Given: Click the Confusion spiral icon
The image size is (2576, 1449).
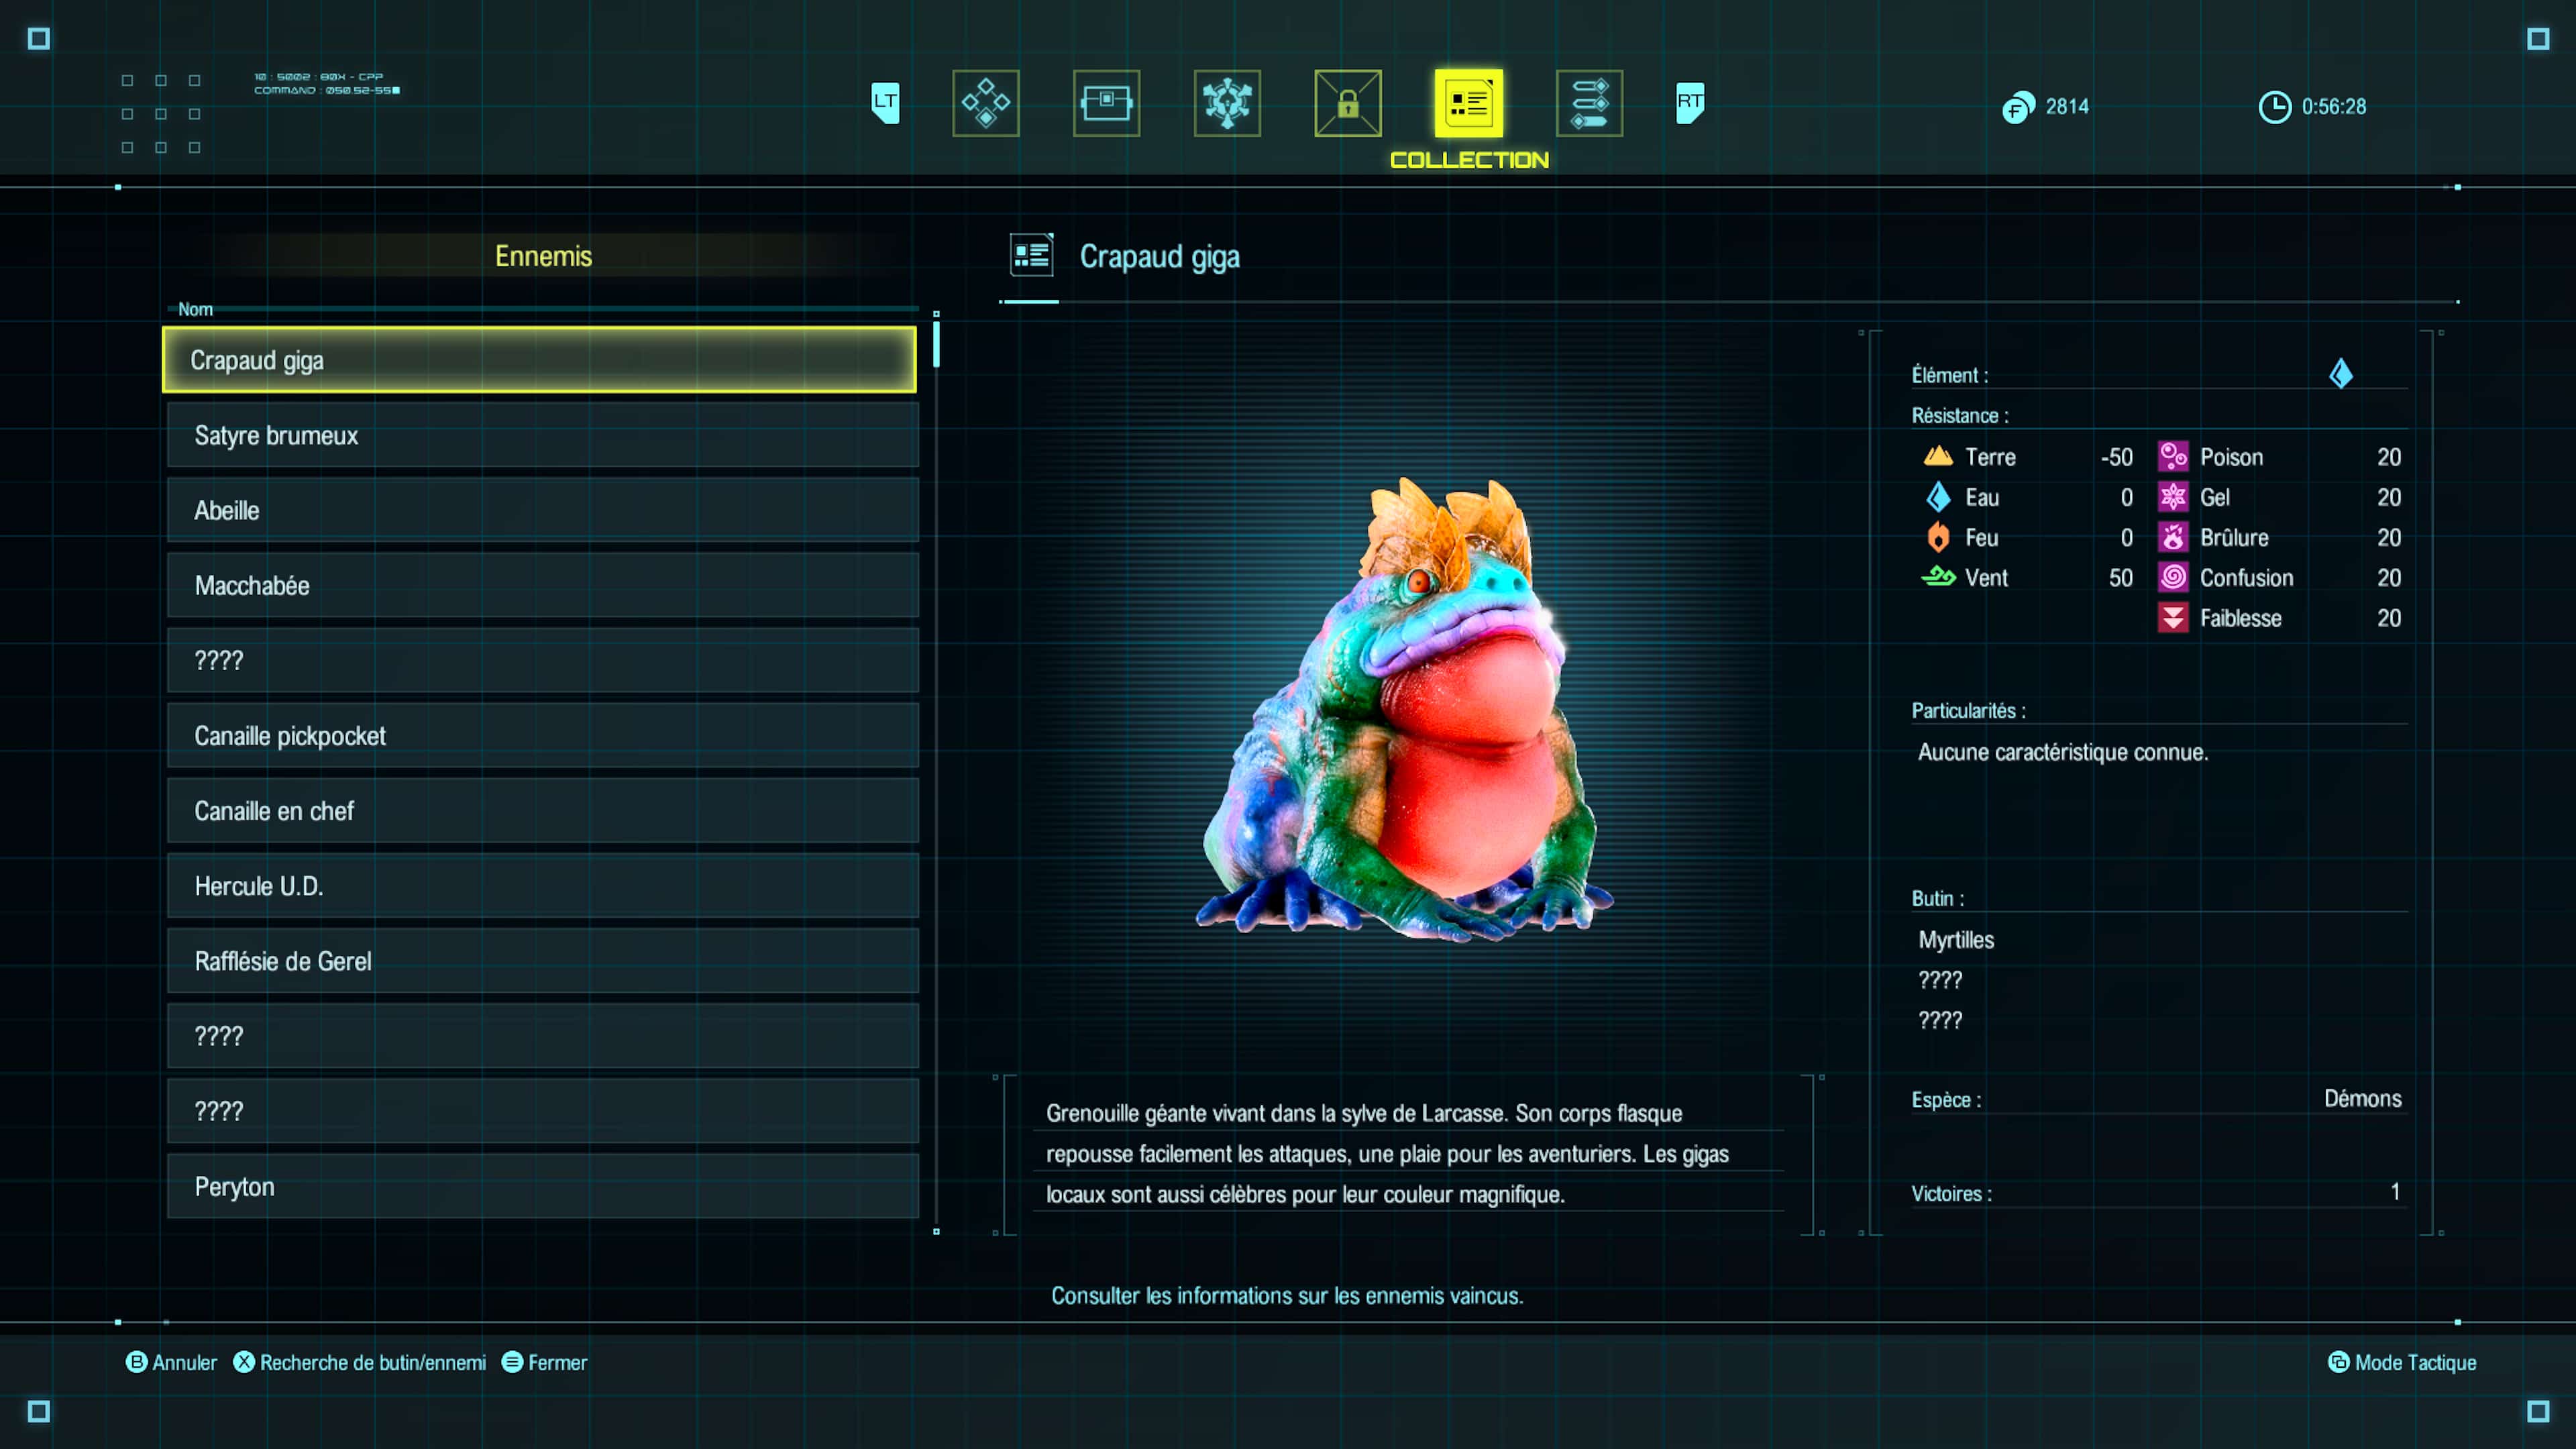Looking at the screenshot, I should click(x=2173, y=577).
